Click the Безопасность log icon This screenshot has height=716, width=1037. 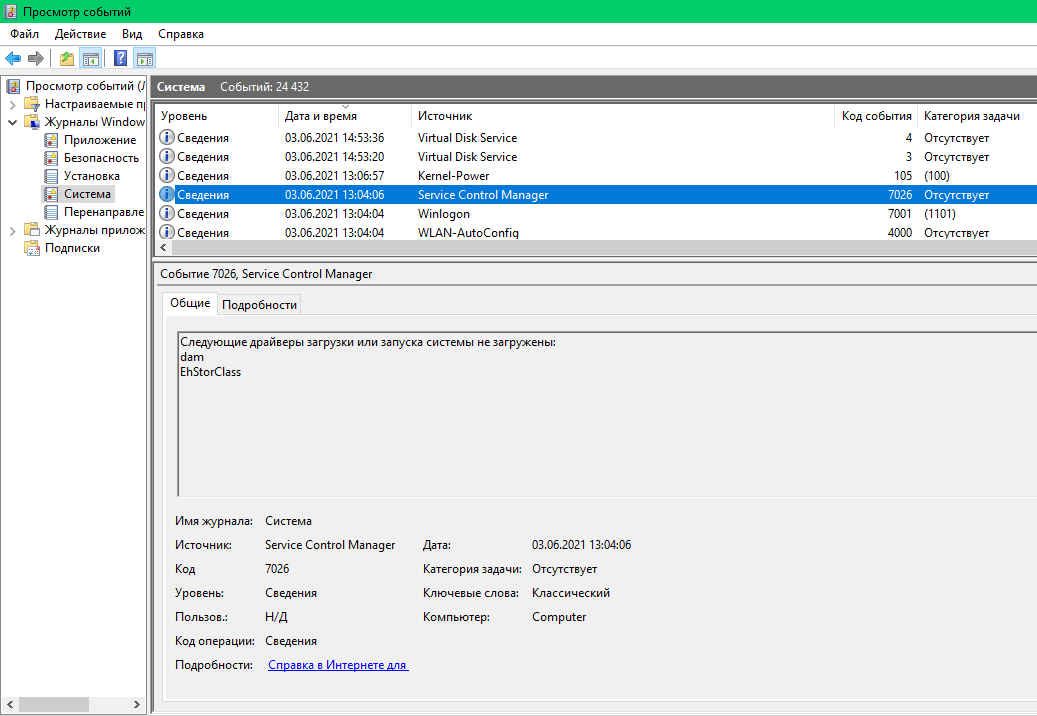(51, 158)
